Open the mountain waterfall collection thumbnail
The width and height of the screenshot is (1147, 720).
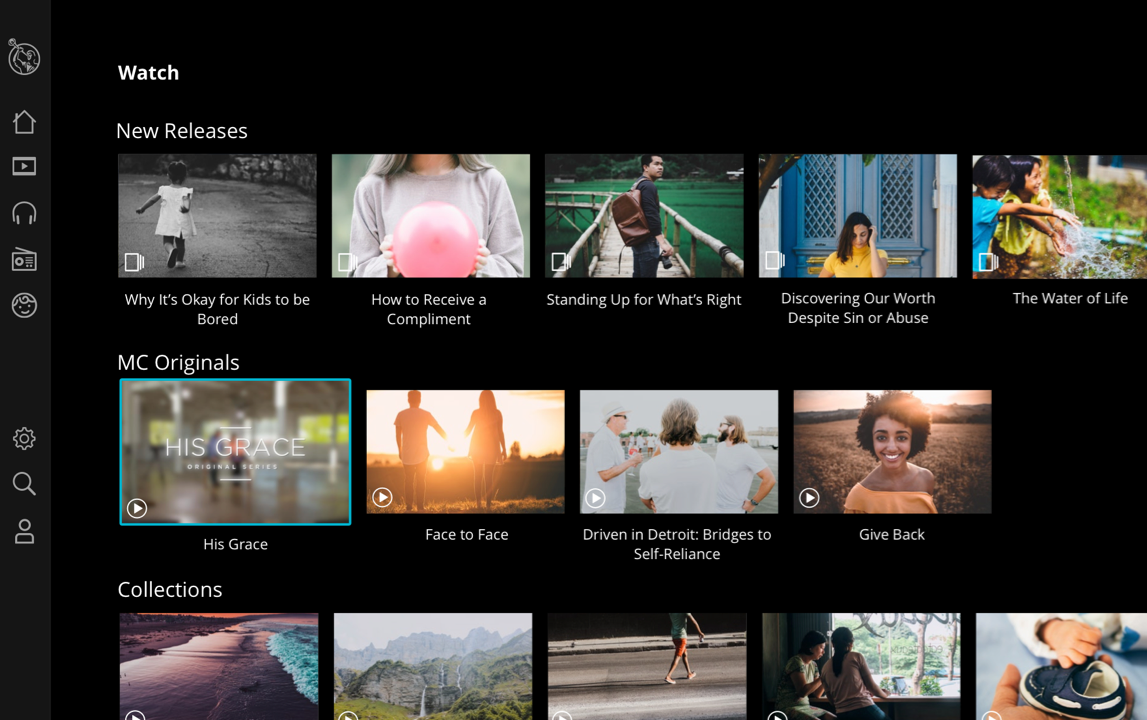(433, 667)
